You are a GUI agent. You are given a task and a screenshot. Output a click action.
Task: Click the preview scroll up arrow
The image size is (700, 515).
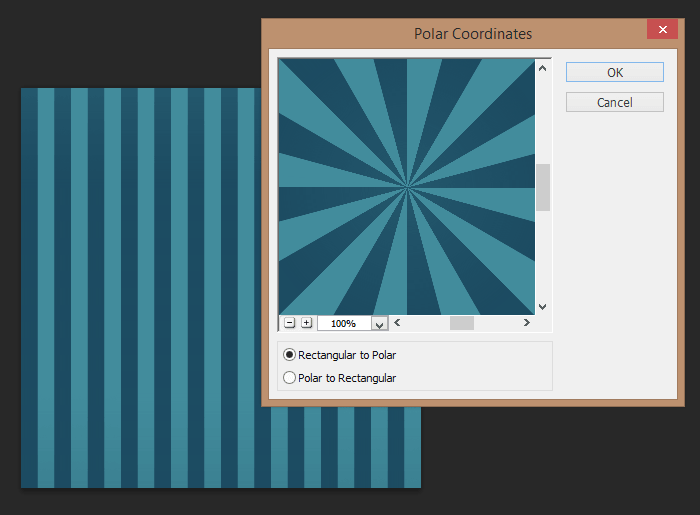[542, 68]
